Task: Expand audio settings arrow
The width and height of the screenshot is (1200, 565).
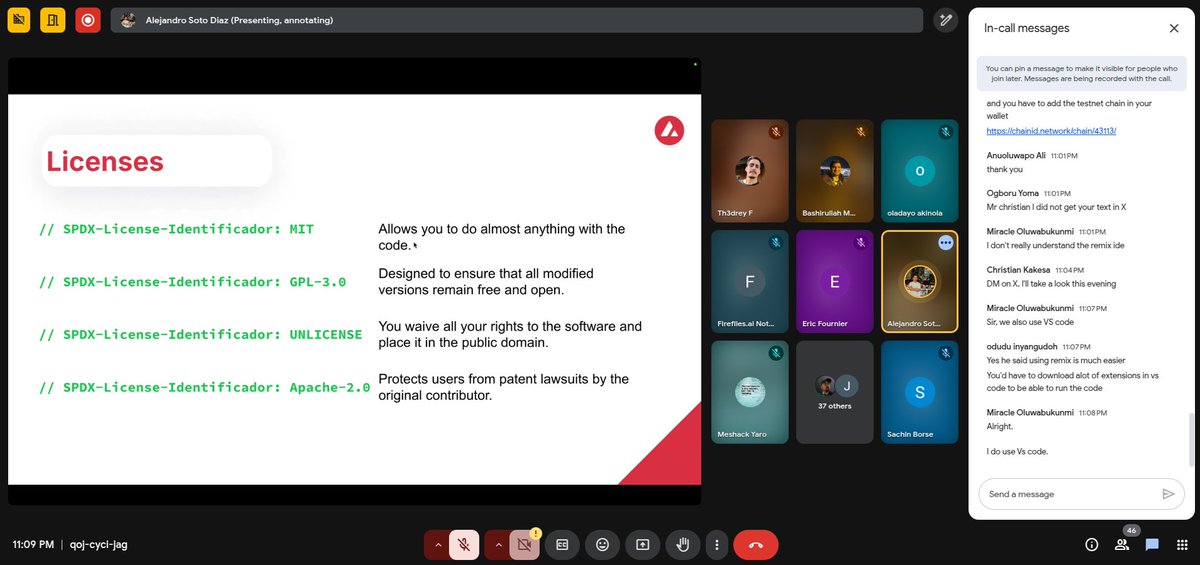Action: point(437,545)
